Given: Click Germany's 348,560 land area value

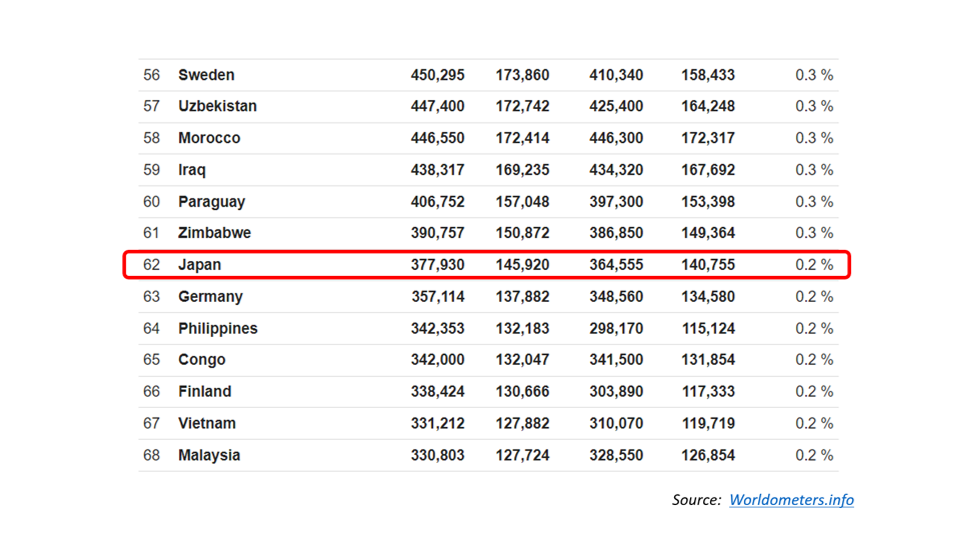Looking at the screenshot, I should pos(616,297).
